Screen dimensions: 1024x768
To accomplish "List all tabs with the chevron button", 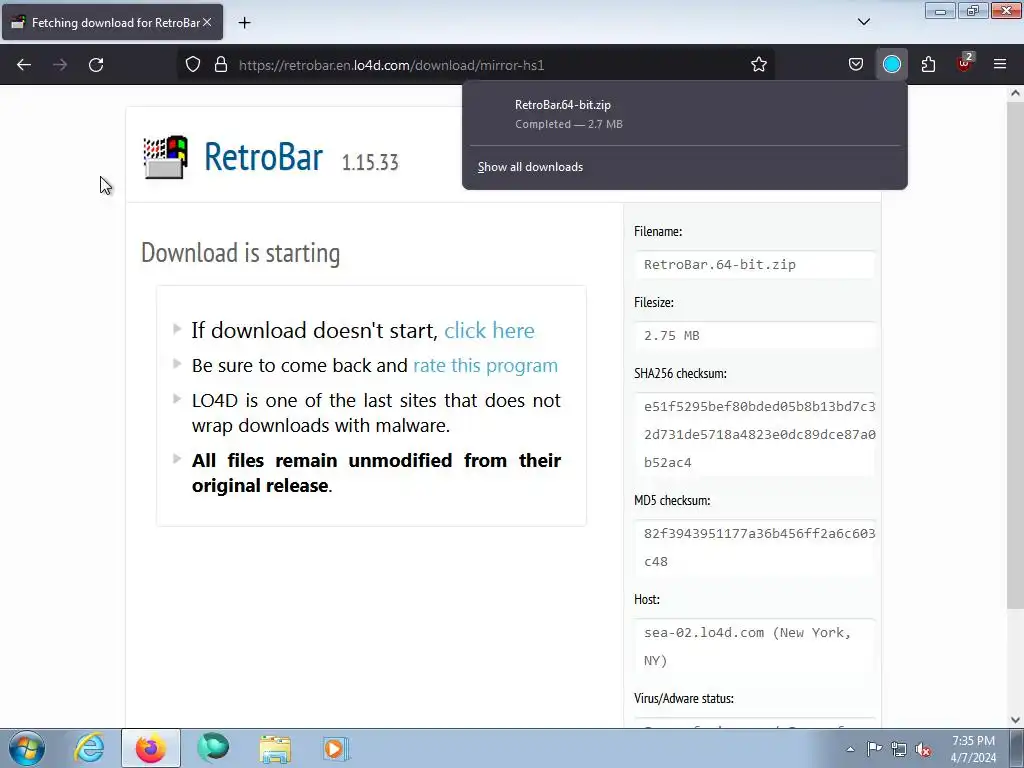I will coord(863,22).
